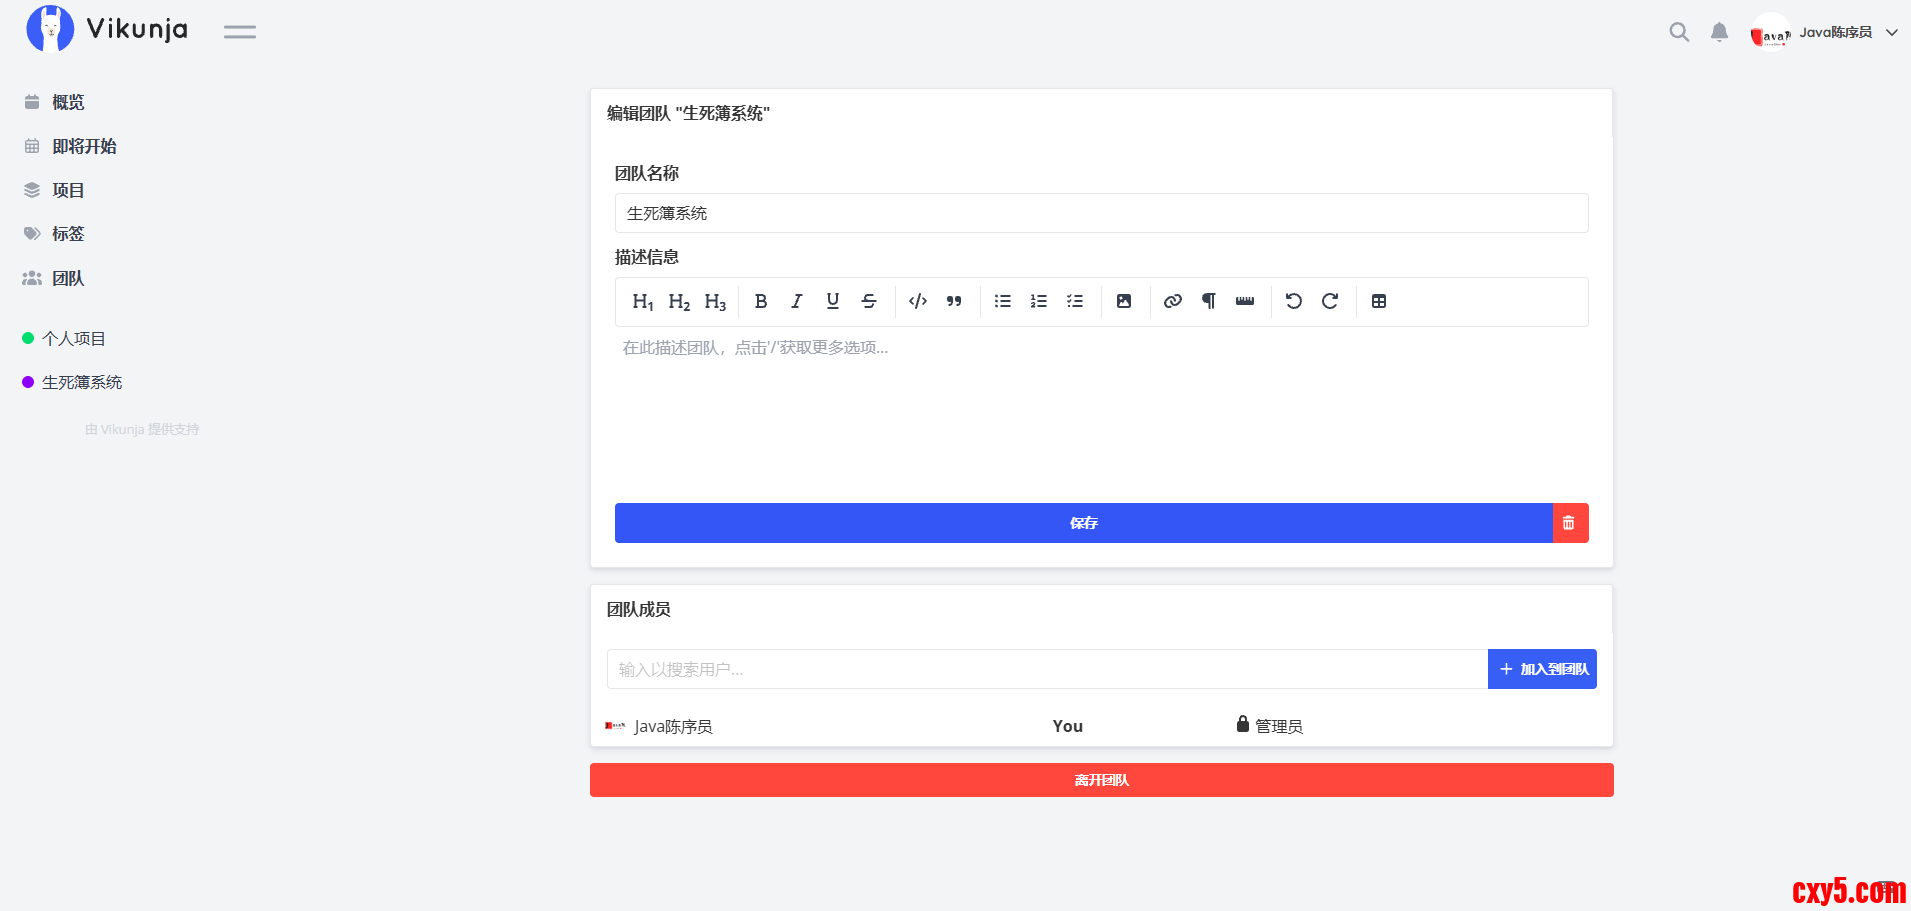
Task: Insert an image into the description
Action: 1124,301
